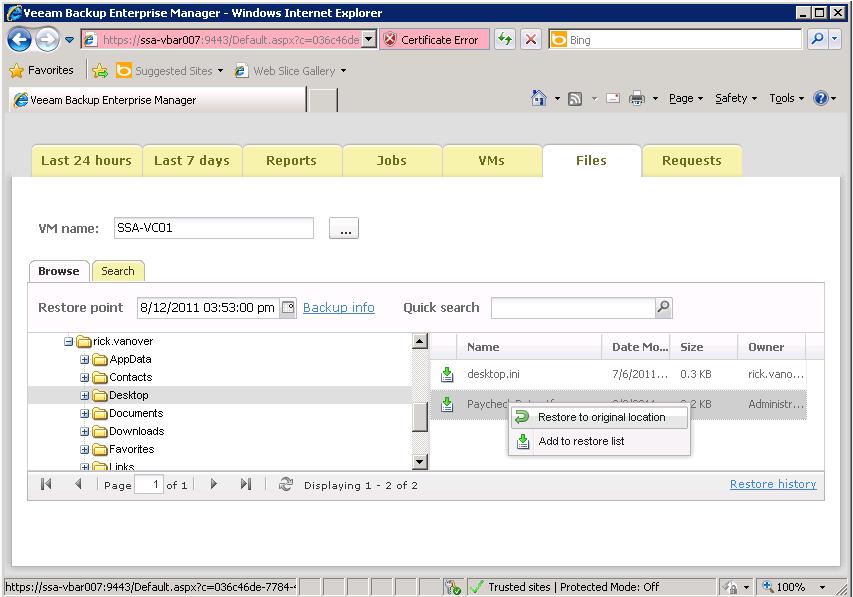
Task: Switch to the Search sub-tab
Action: click(x=118, y=271)
